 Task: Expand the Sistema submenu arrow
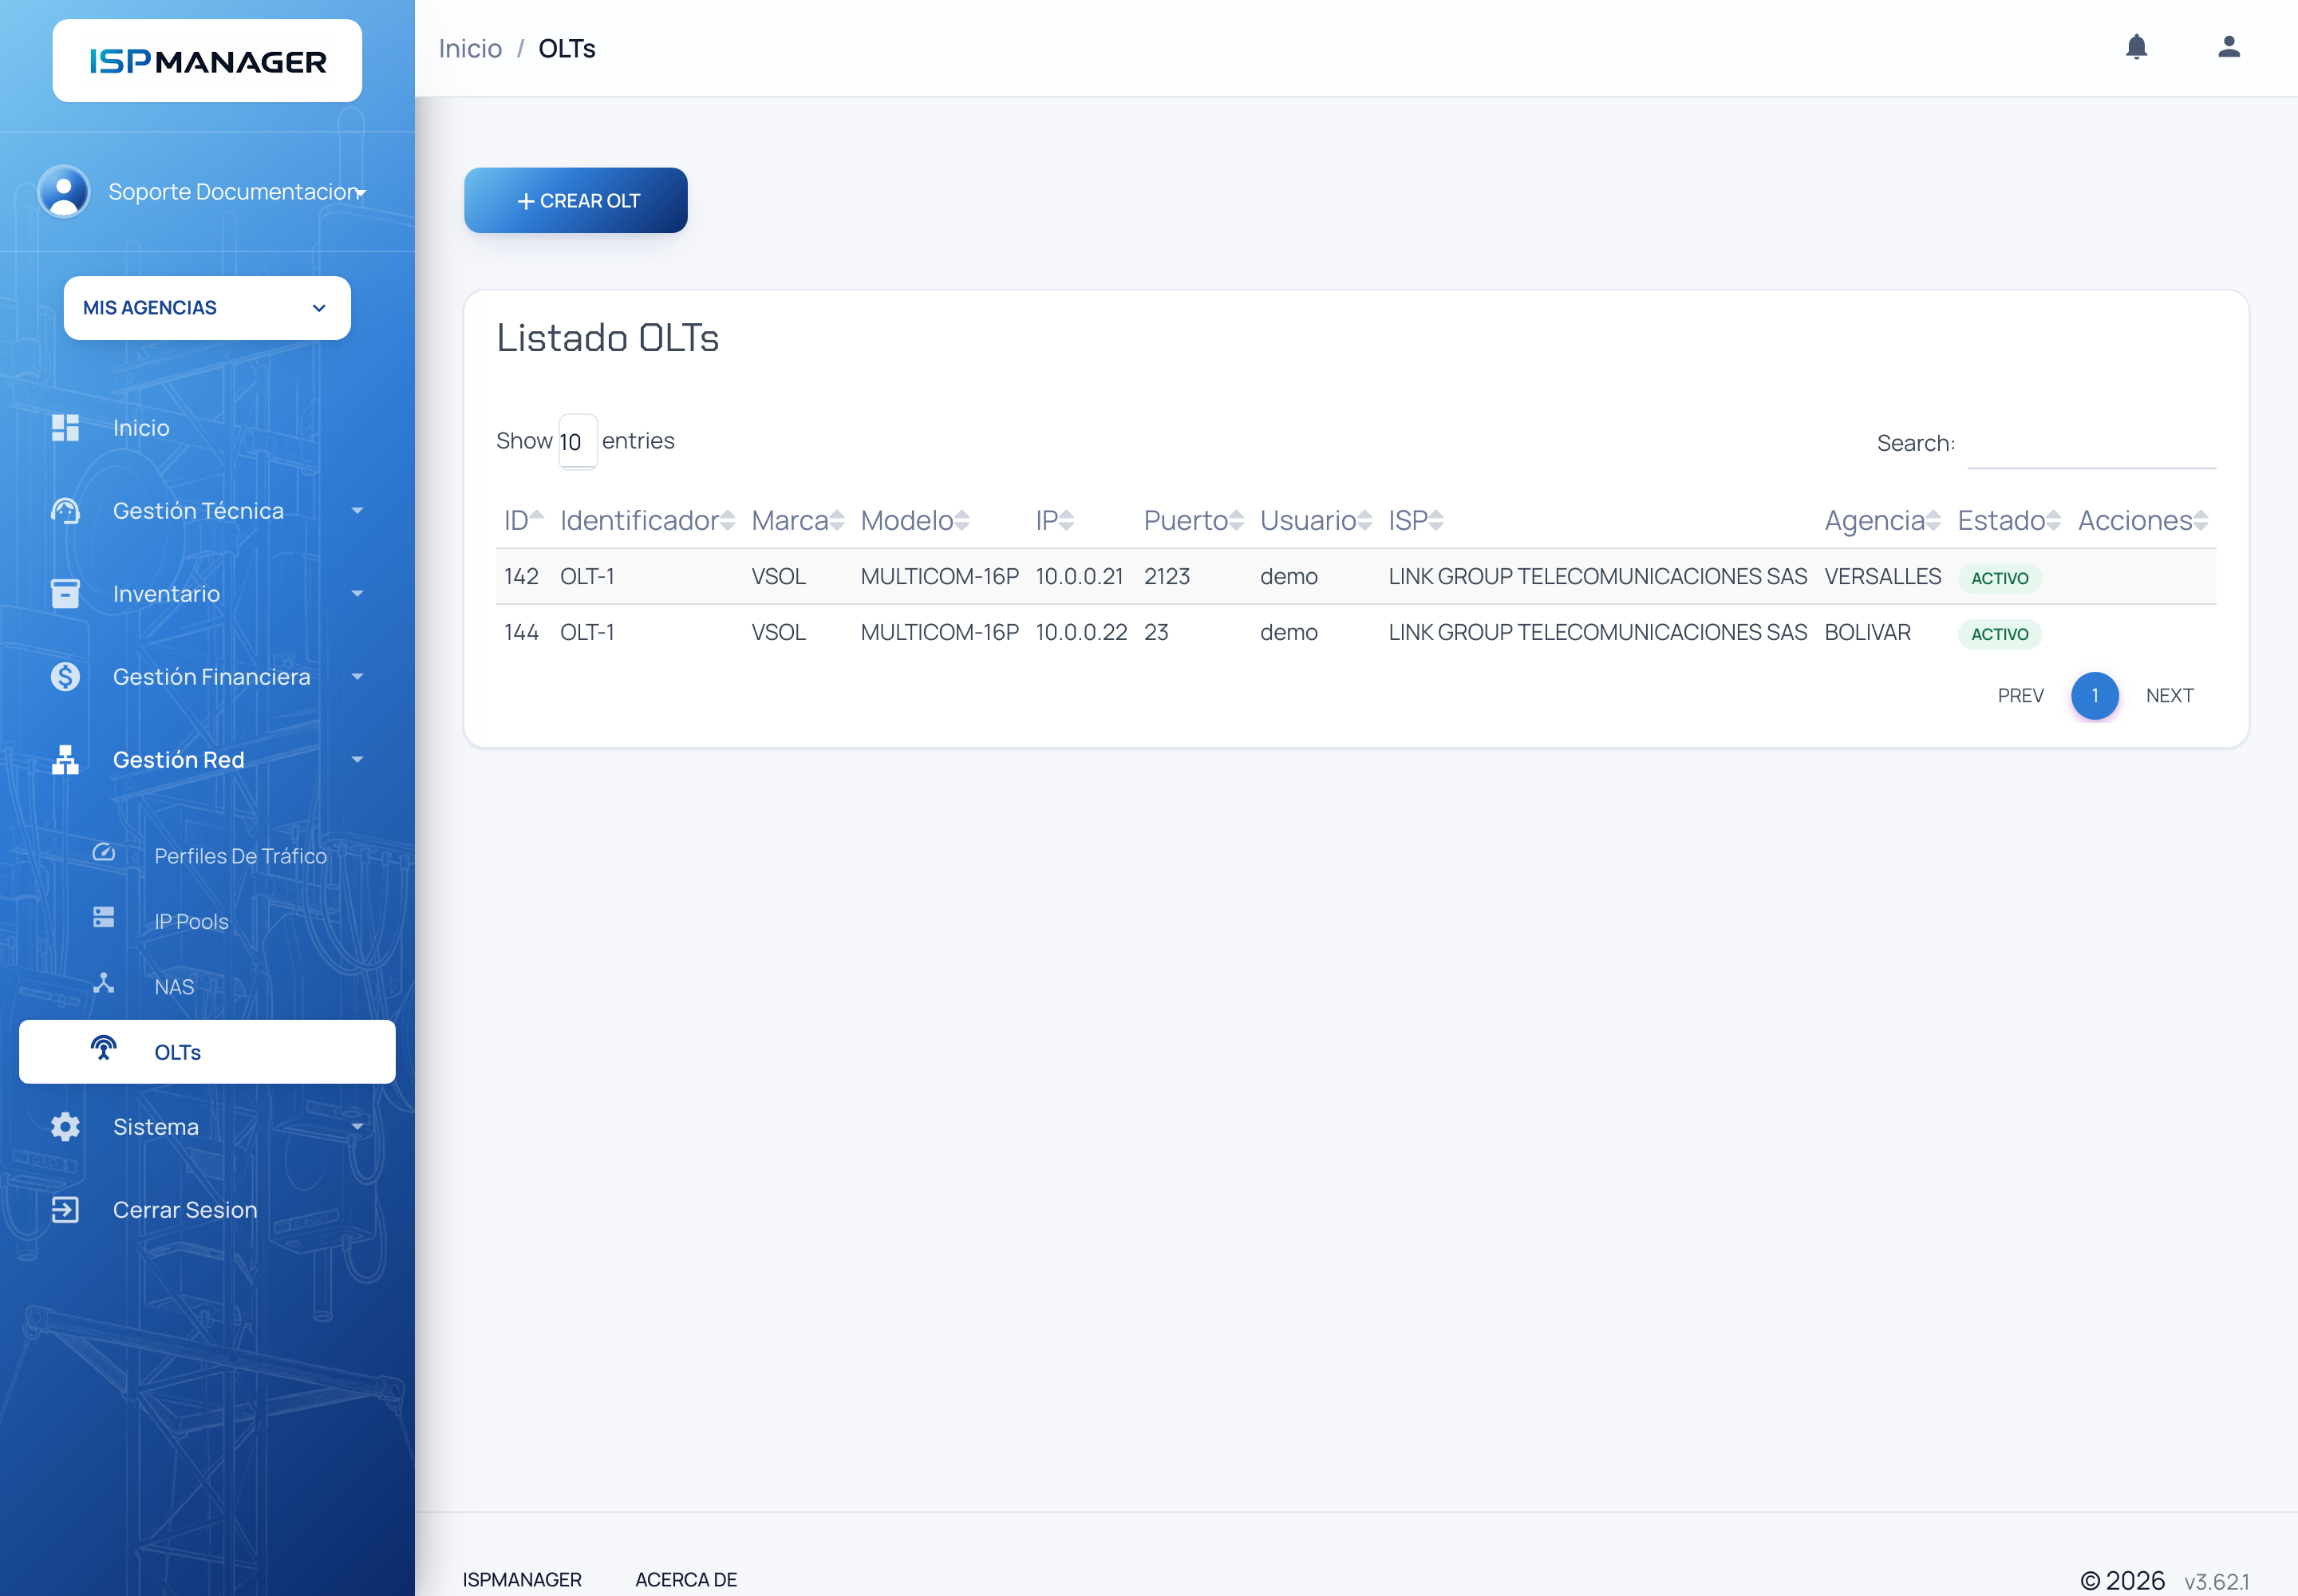pyautogui.click(x=357, y=1127)
